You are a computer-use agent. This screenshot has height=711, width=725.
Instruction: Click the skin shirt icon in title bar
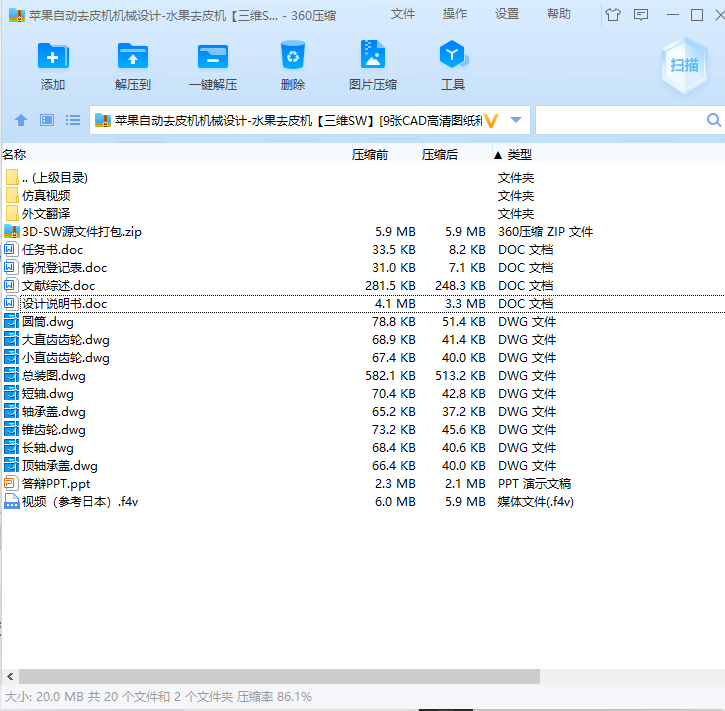tap(613, 15)
